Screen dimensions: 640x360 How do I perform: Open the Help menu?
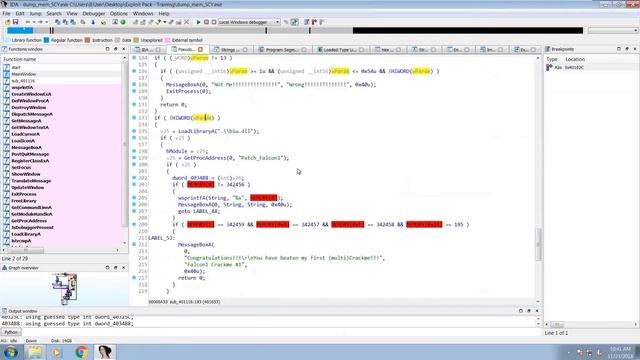pyautogui.click(x=164, y=13)
